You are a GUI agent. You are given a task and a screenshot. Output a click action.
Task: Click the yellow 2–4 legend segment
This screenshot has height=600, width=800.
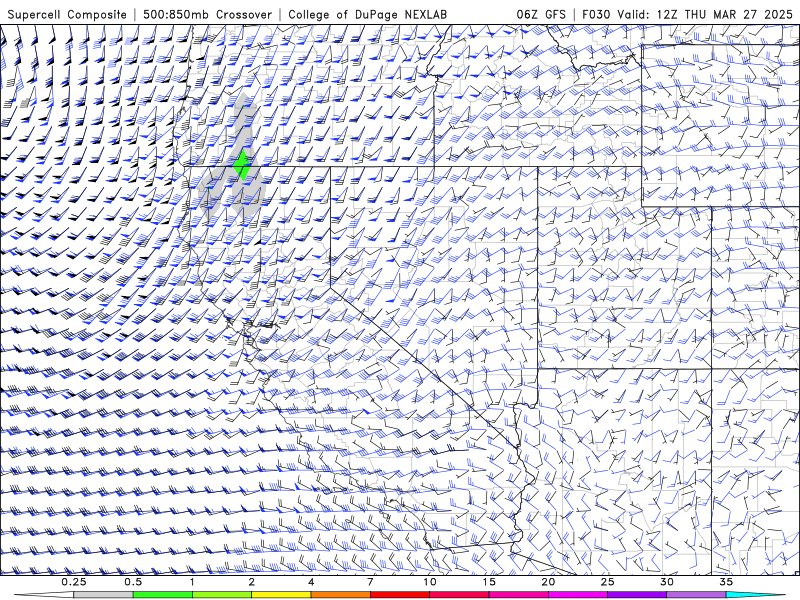coord(281,595)
